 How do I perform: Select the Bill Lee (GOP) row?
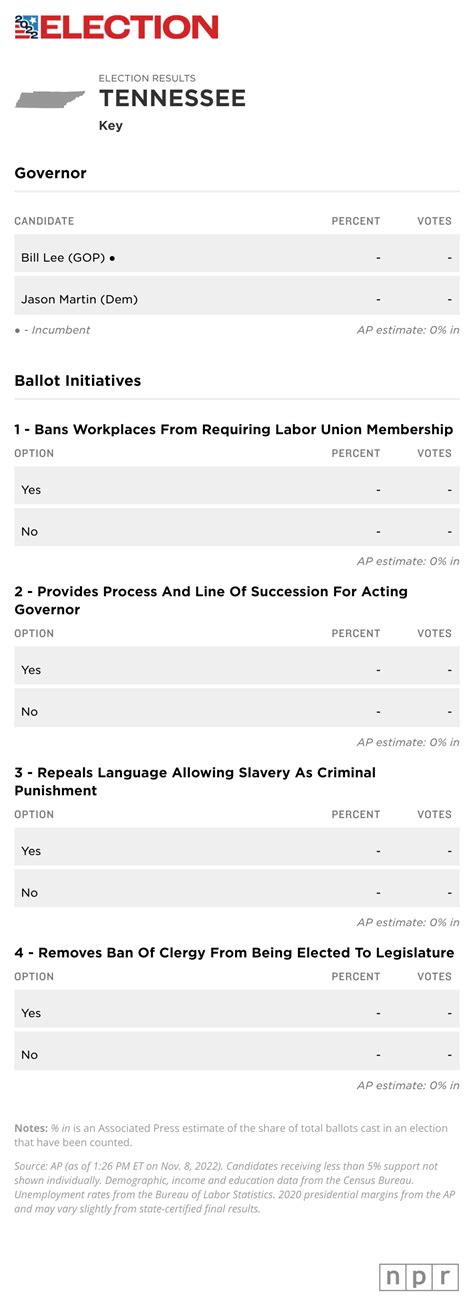tap(237, 257)
